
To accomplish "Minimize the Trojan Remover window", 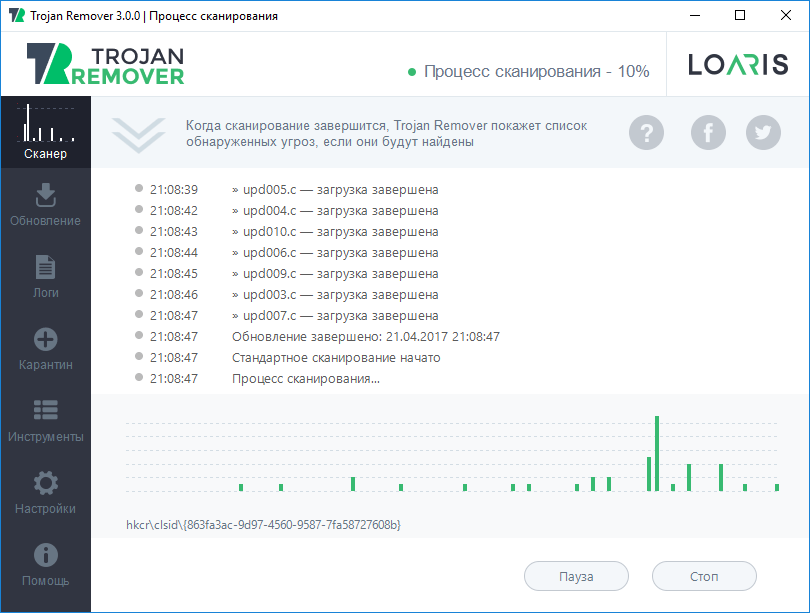I will [695, 15].
